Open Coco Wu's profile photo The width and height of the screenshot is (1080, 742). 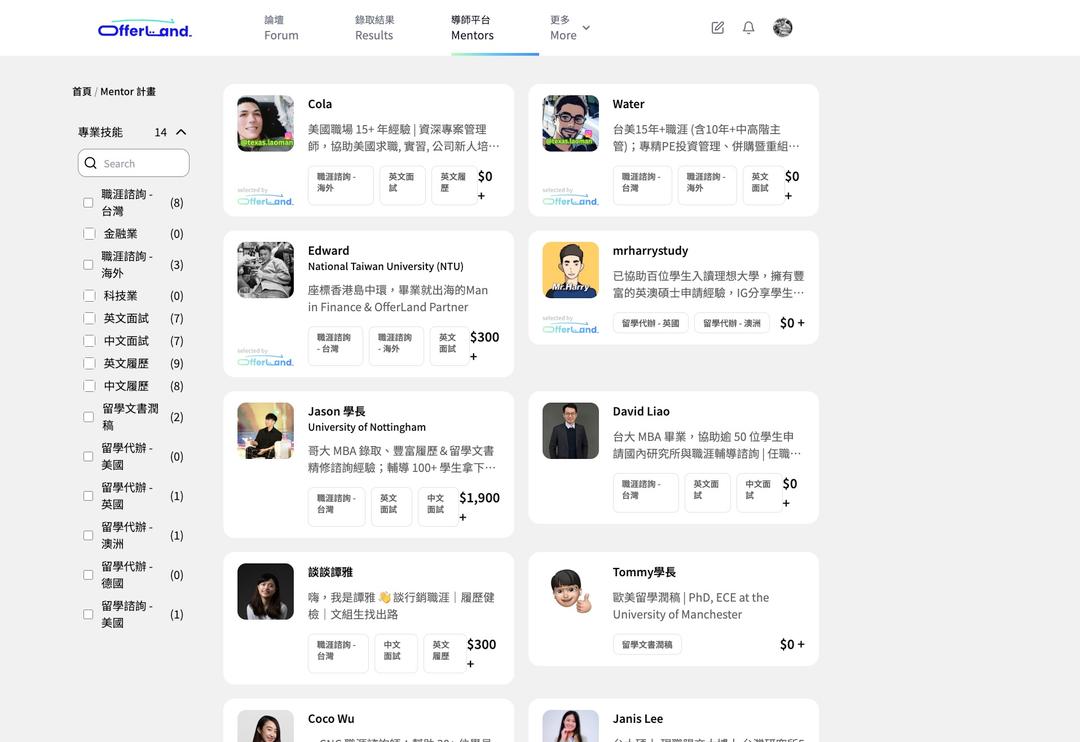(265, 726)
